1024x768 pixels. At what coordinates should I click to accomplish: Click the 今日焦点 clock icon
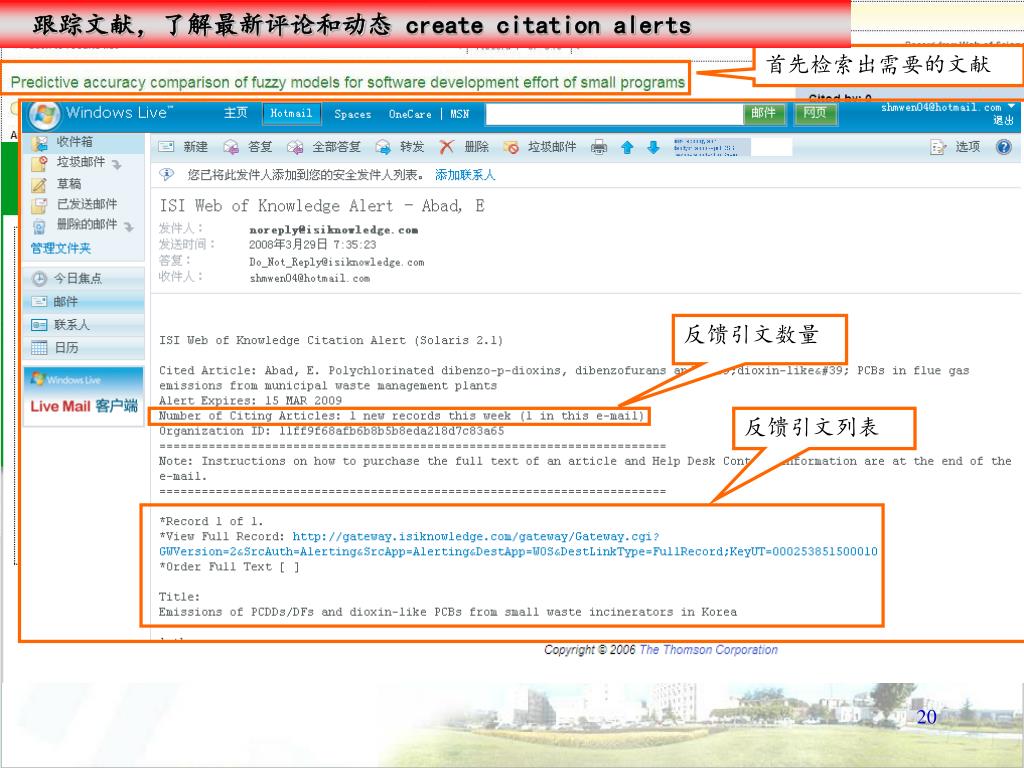click(40, 279)
